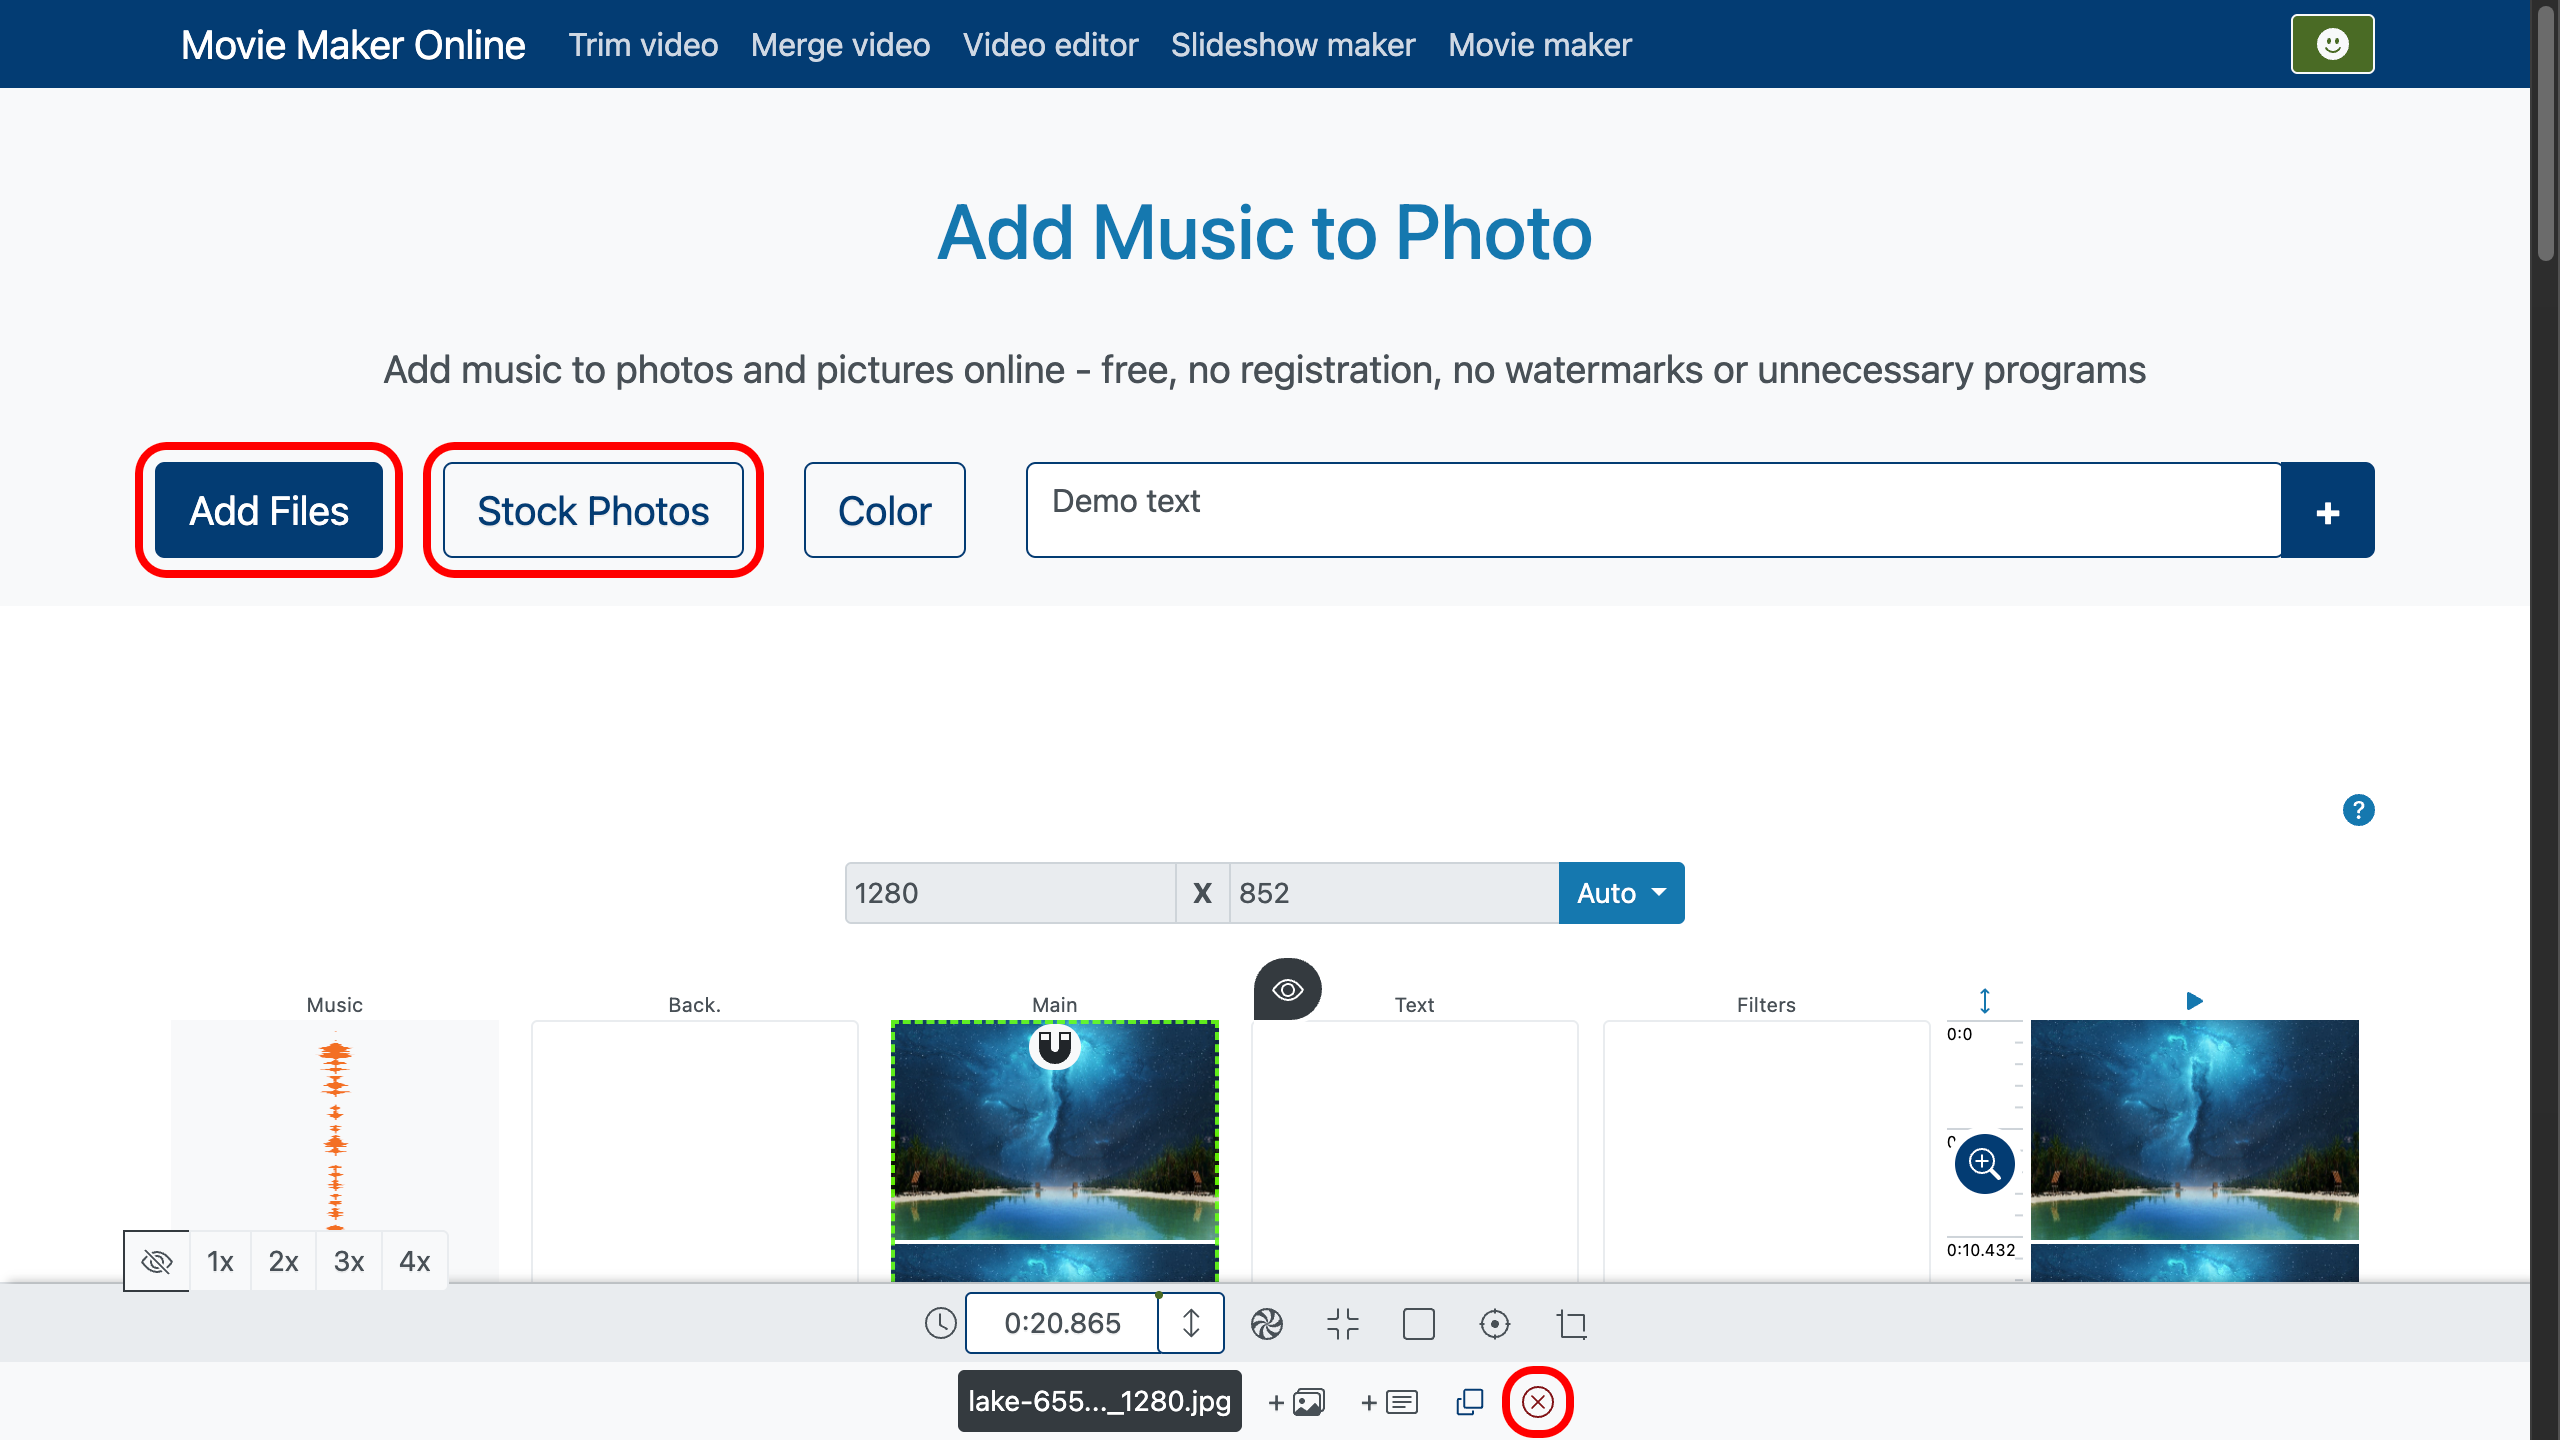Click the Back. track header label

tap(694, 1004)
